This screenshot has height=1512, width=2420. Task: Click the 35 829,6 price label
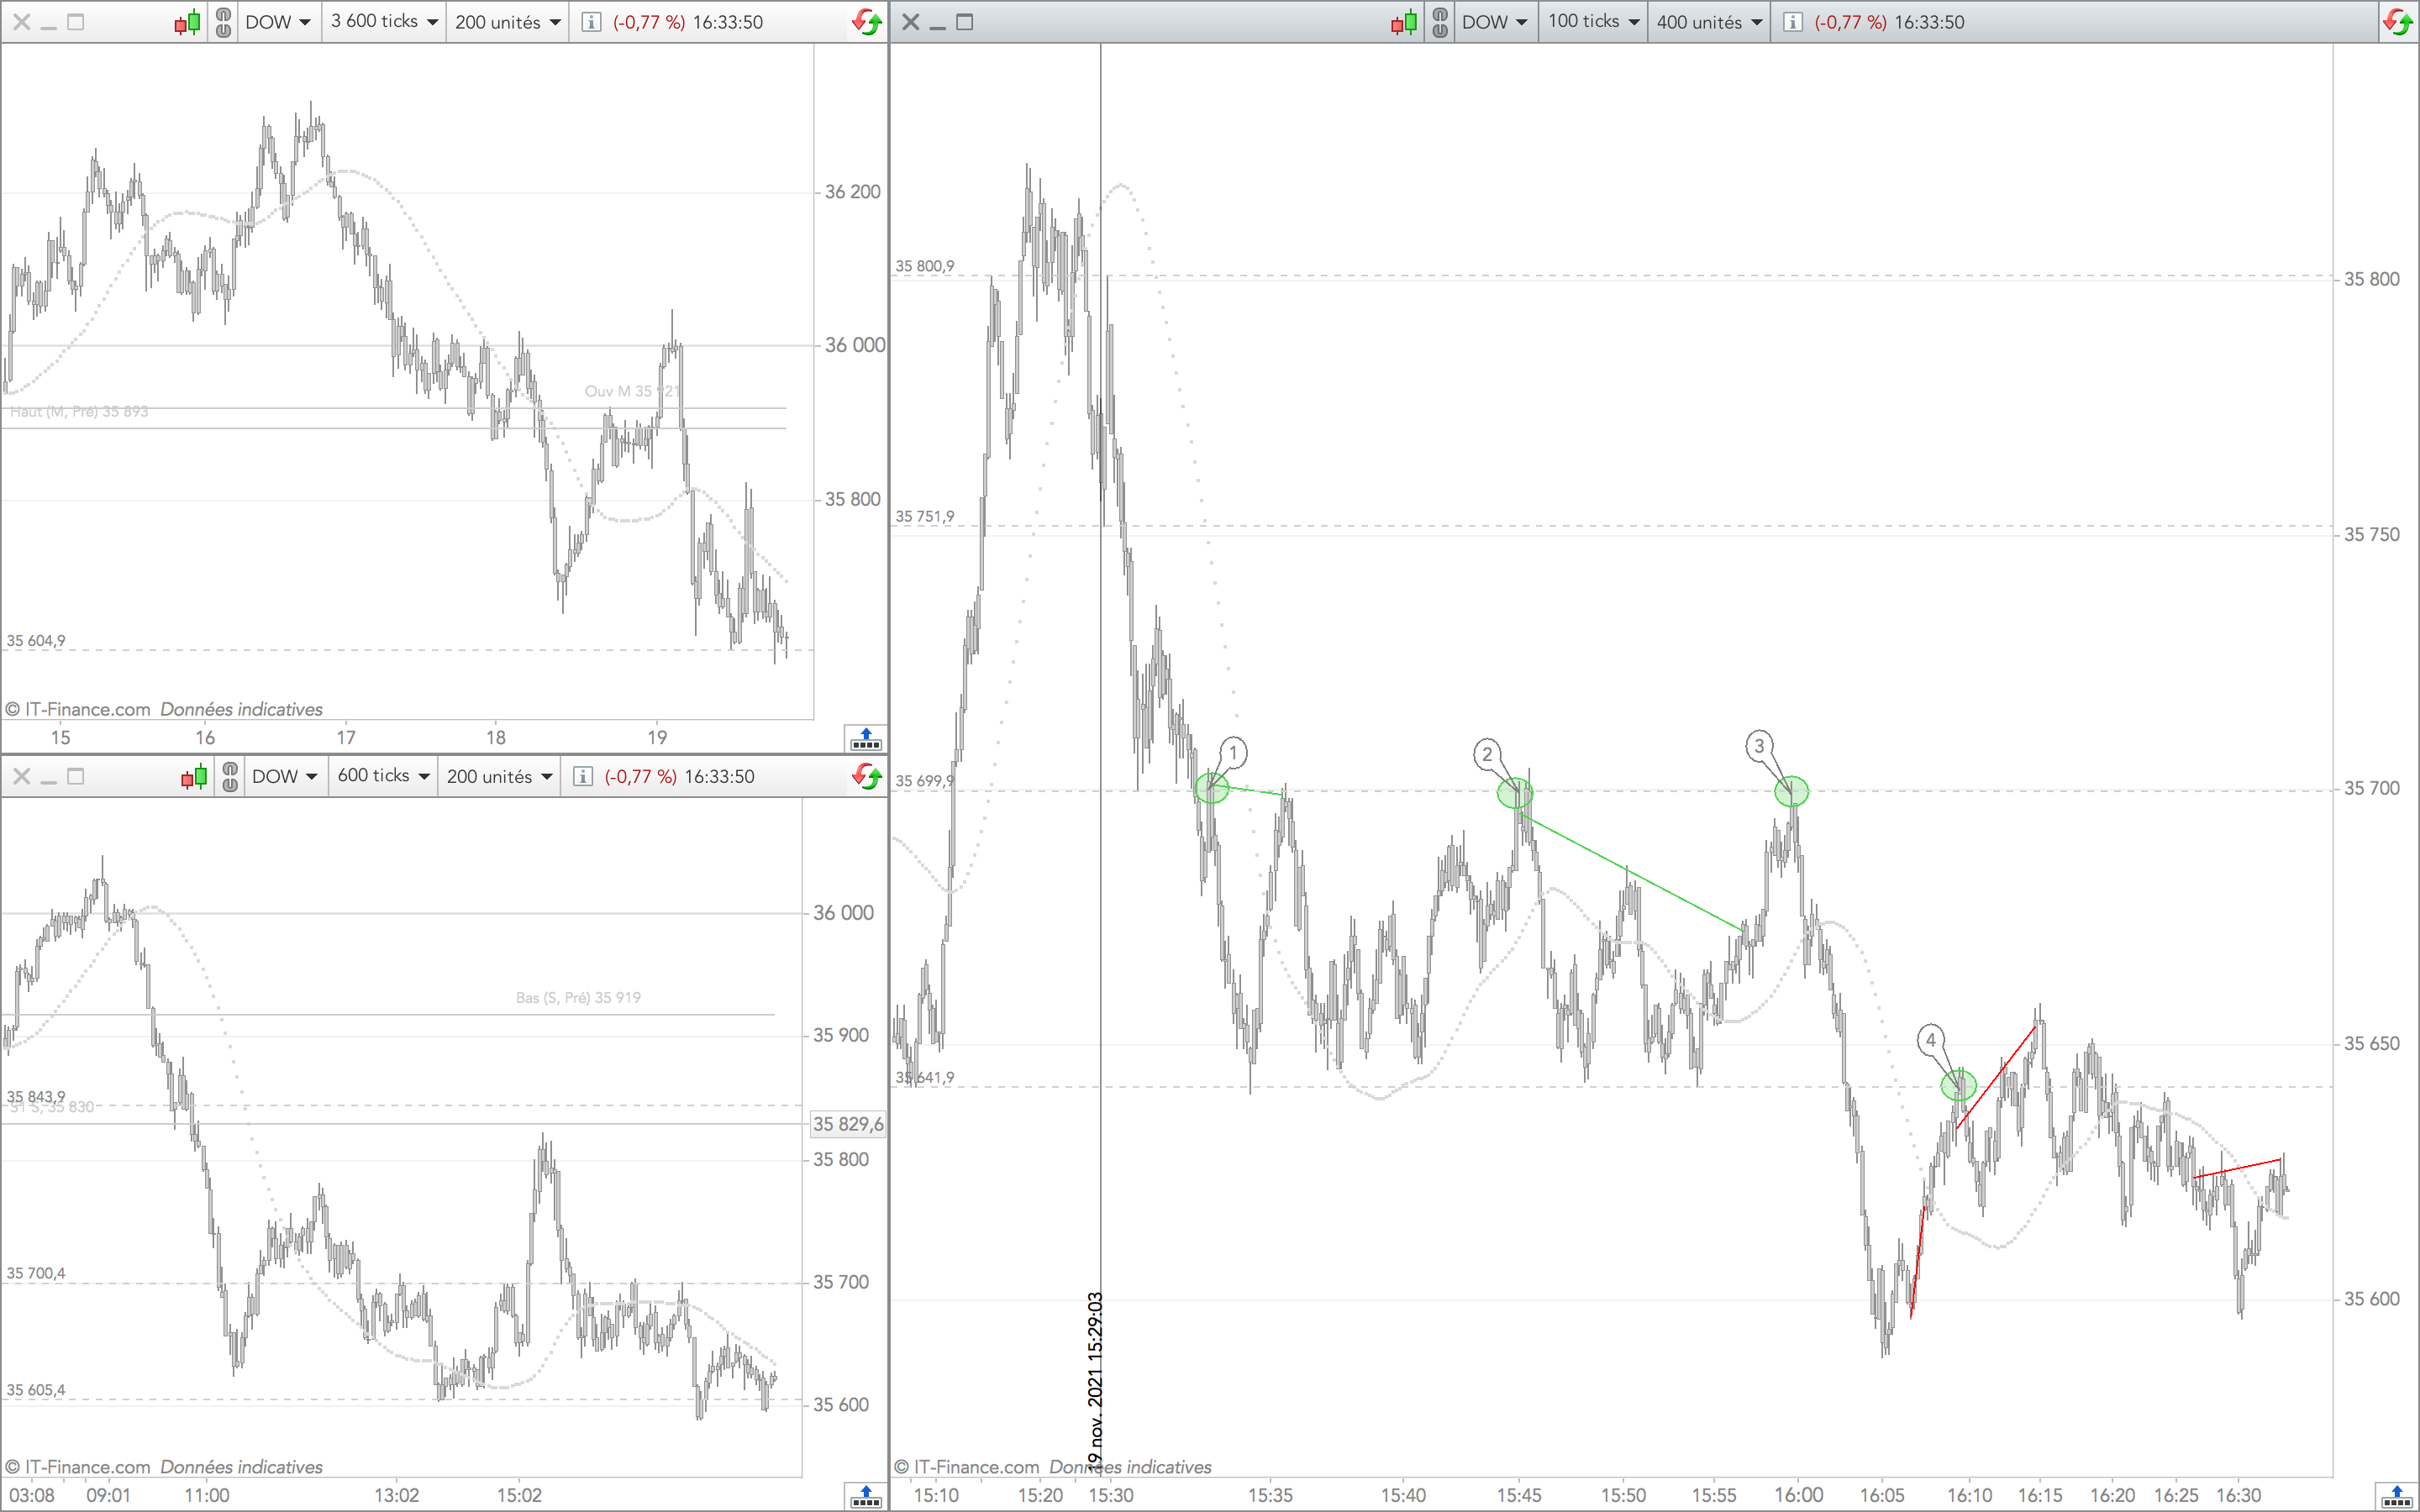pyautogui.click(x=847, y=1124)
